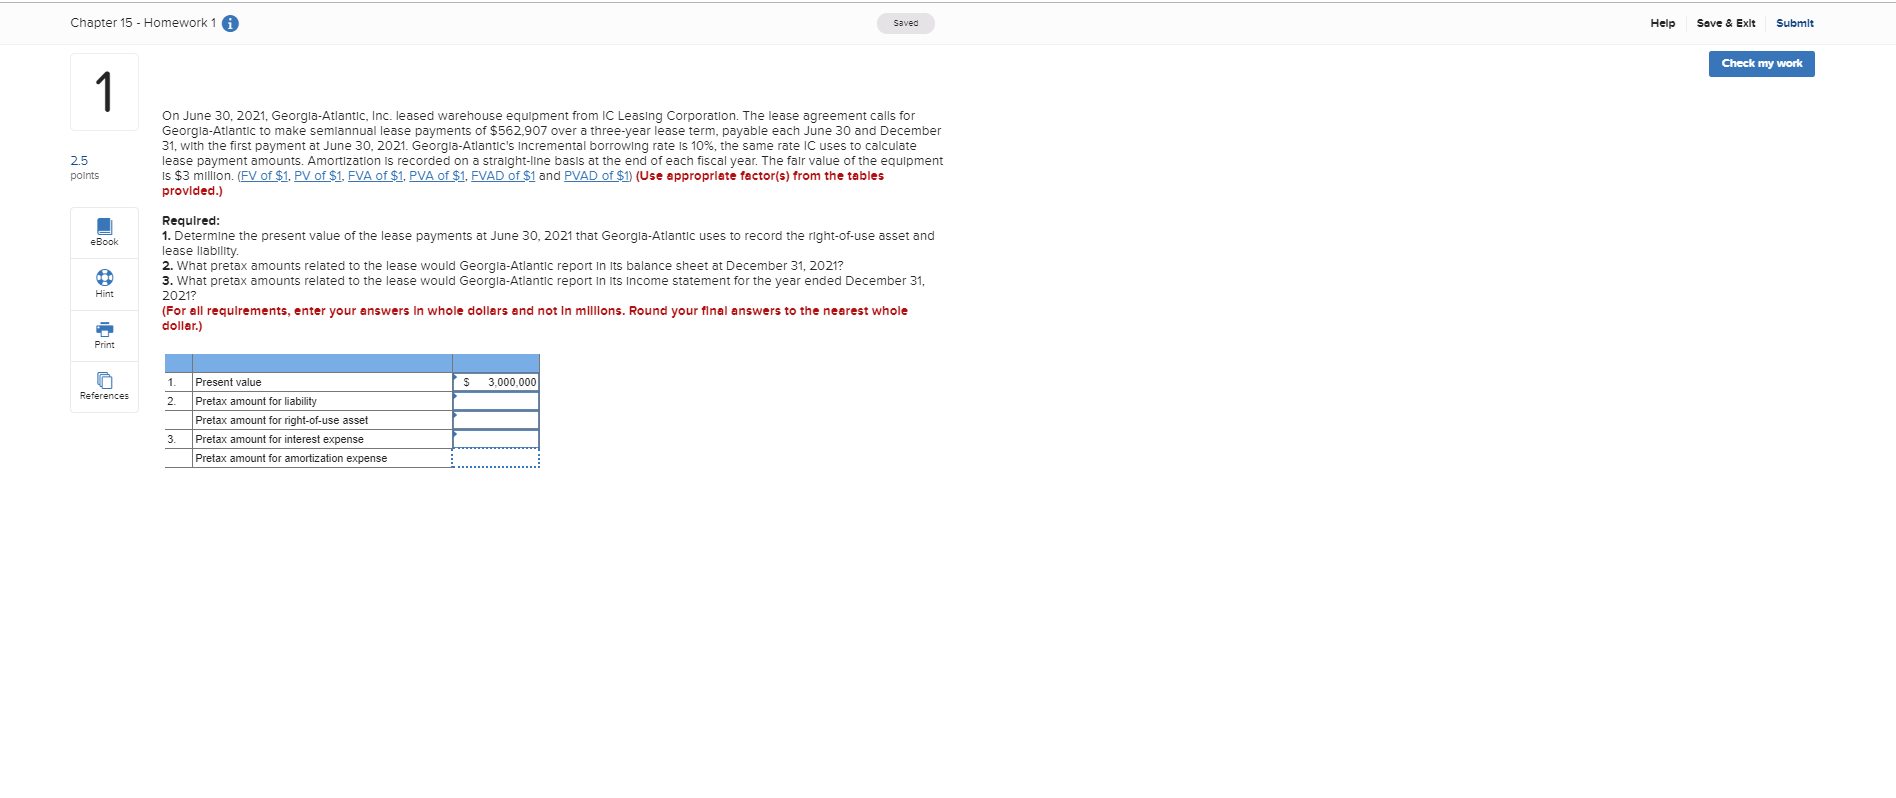Open the PVA of $1 table link

pos(437,176)
